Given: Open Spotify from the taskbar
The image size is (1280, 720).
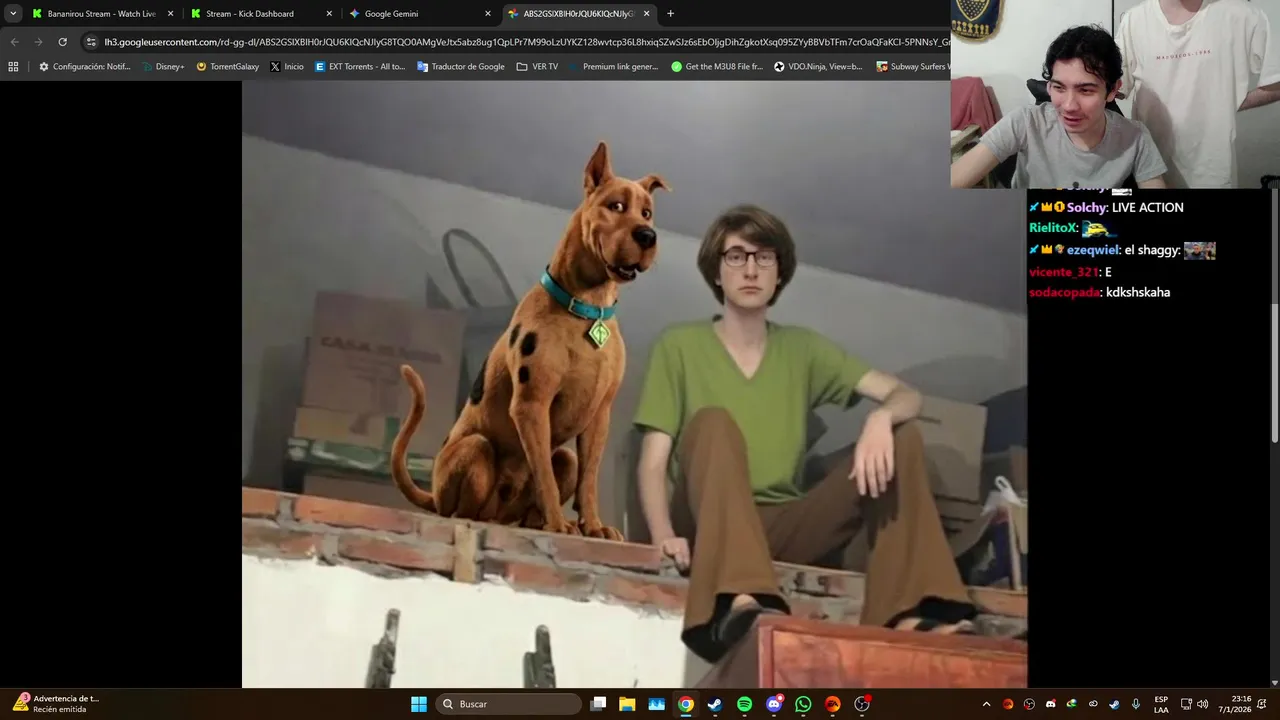Looking at the screenshot, I should pyautogui.click(x=744, y=704).
